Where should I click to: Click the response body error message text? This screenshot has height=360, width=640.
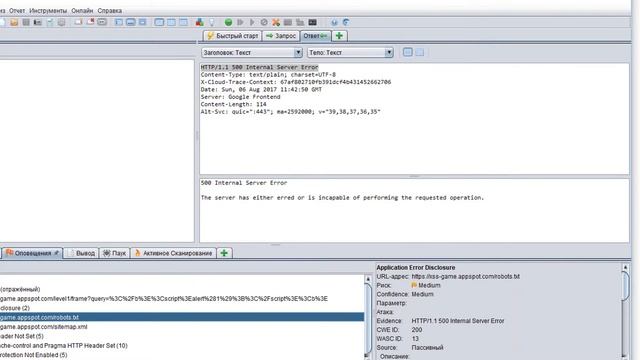pos(342,198)
